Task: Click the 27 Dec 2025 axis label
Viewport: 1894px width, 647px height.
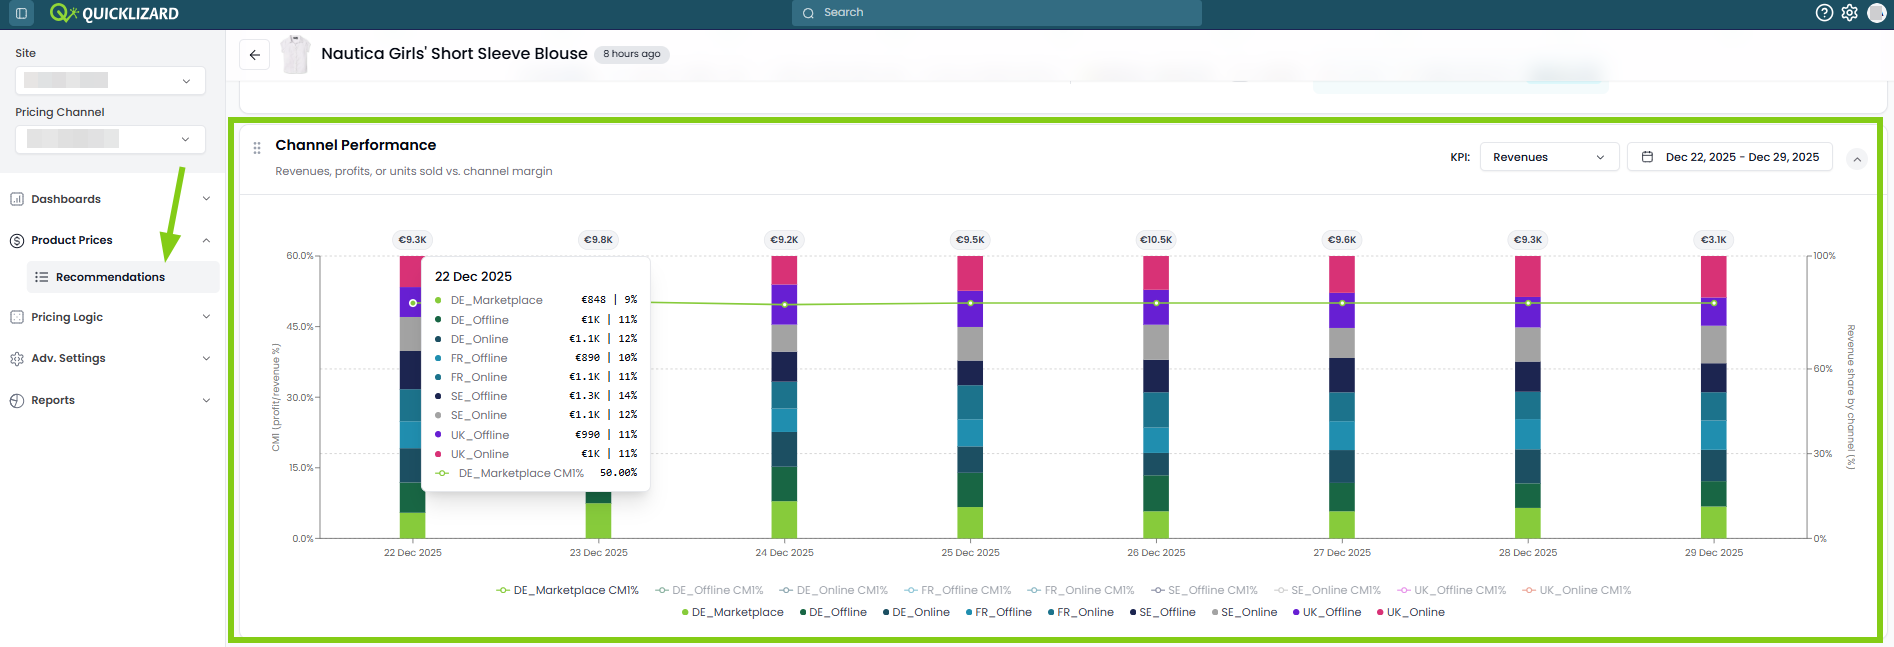Action: 1342,553
